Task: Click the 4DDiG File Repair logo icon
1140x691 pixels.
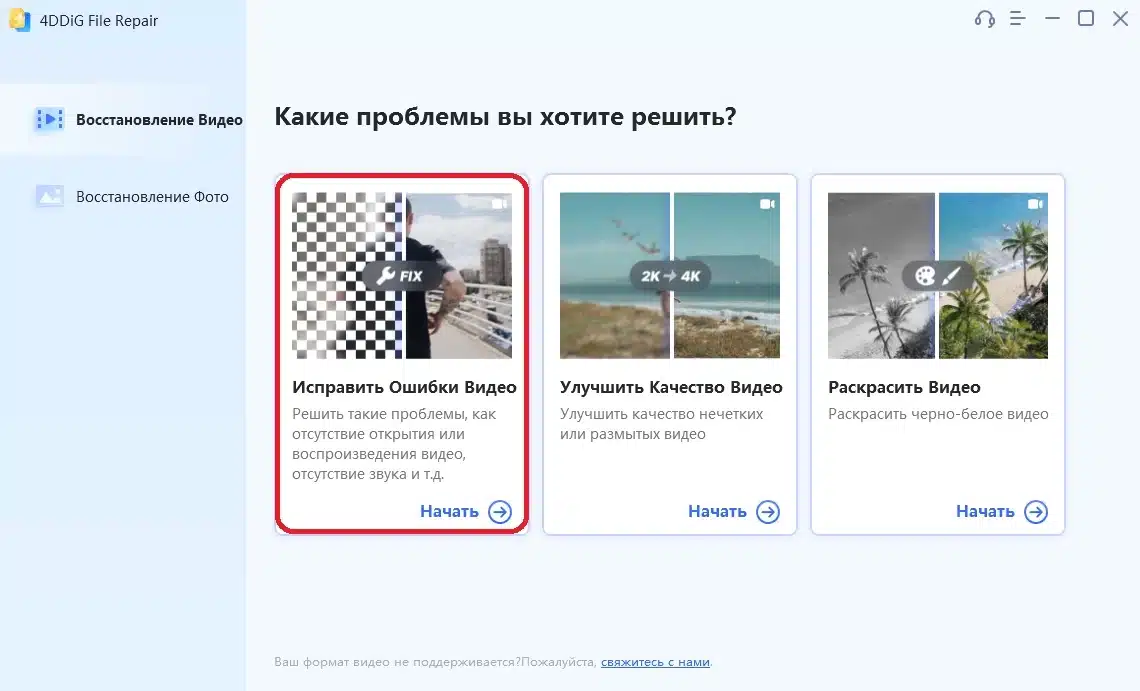Action: (x=19, y=20)
